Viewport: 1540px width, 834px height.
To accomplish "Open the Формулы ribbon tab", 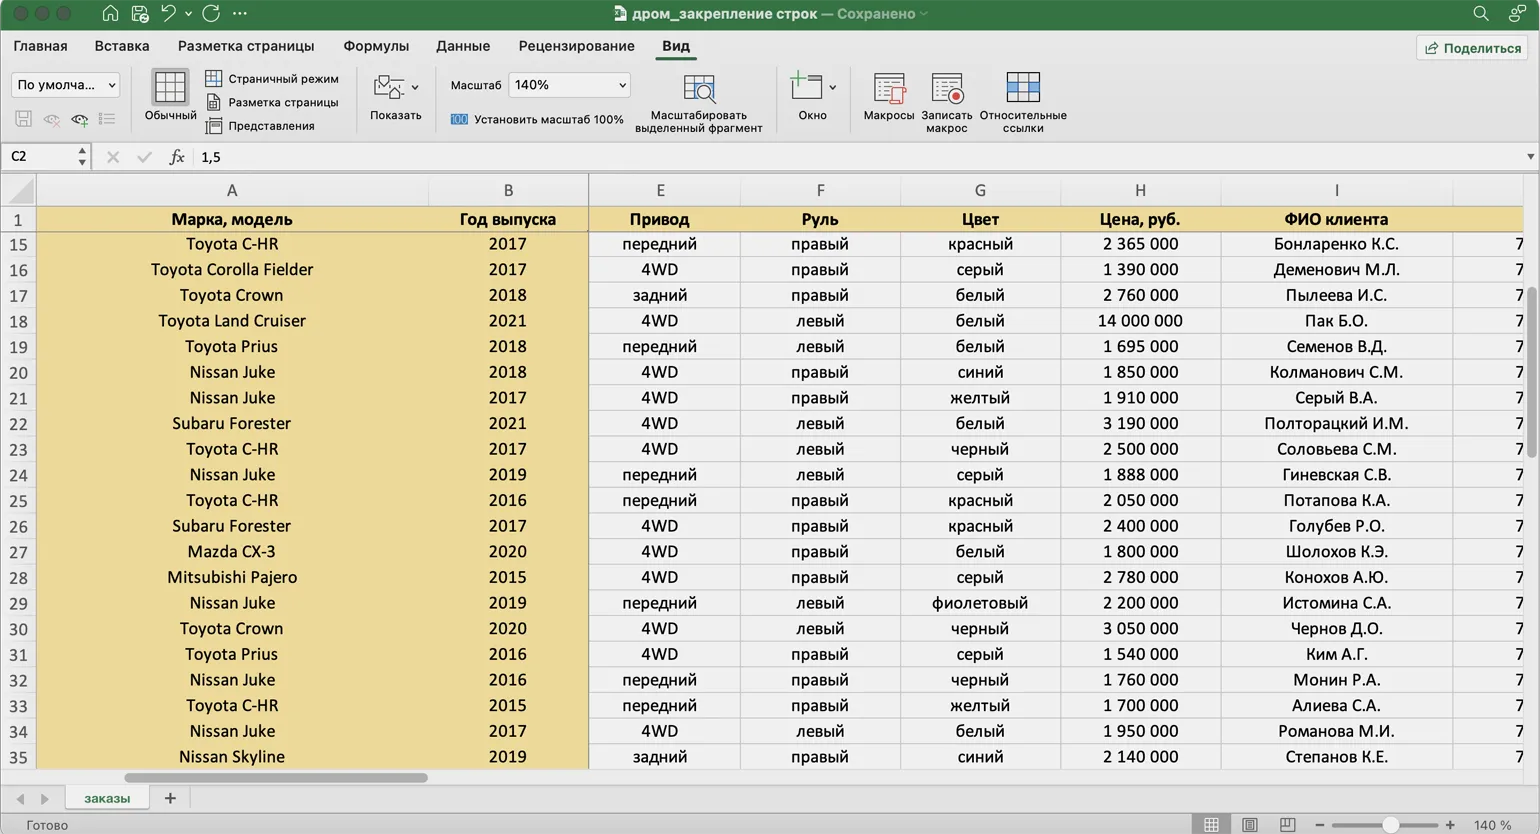I will 376,46.
